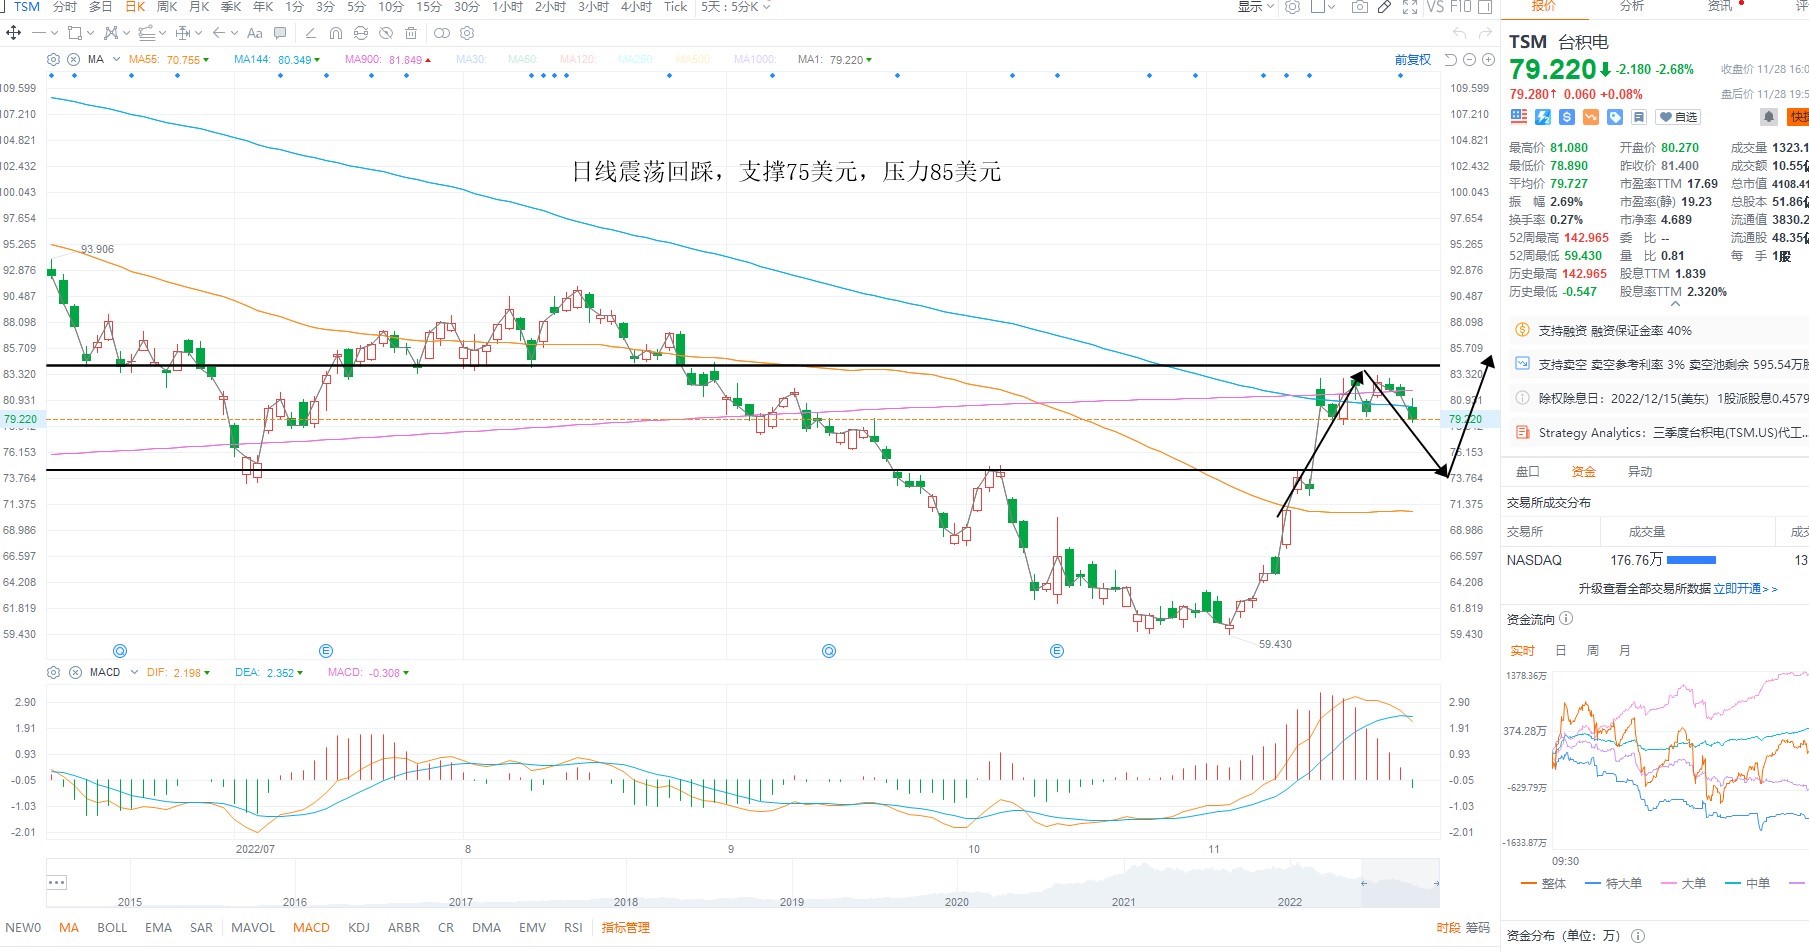This screenshot has height=952, width=1809.
Task: Switch to the 盘口 order book tab
Action: pyautogui.click(x=1528, y=471)
